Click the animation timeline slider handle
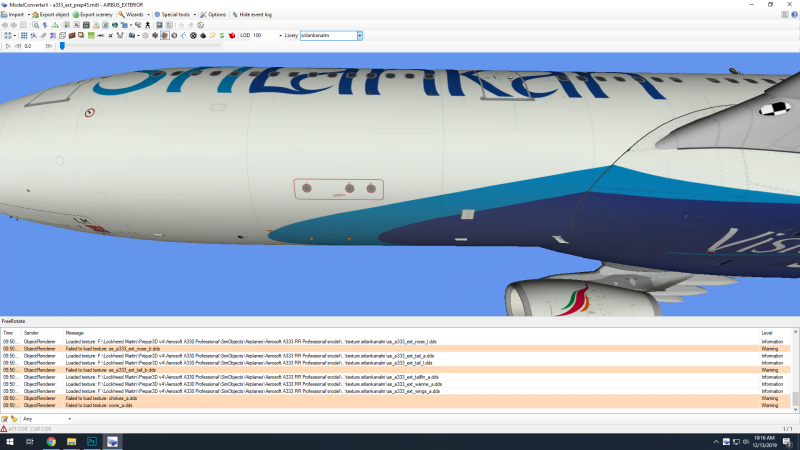Image resolution: width=800 pixels, height=450 pixels. tap(62, 46)
